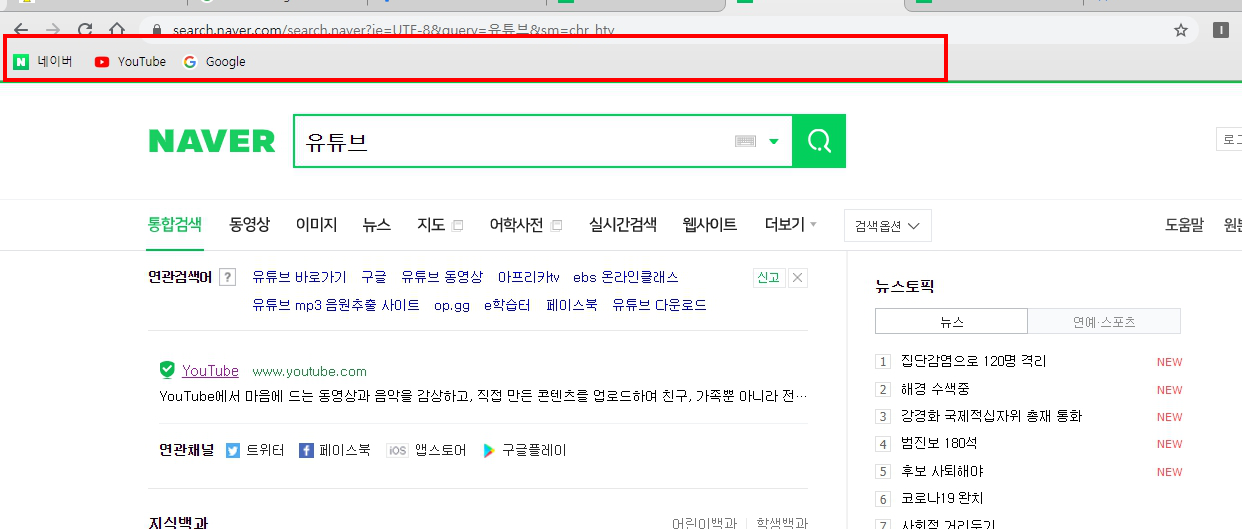Expand the search autocomplete dropdown arrow
The image size is (1242, 529).
(773, 142)
